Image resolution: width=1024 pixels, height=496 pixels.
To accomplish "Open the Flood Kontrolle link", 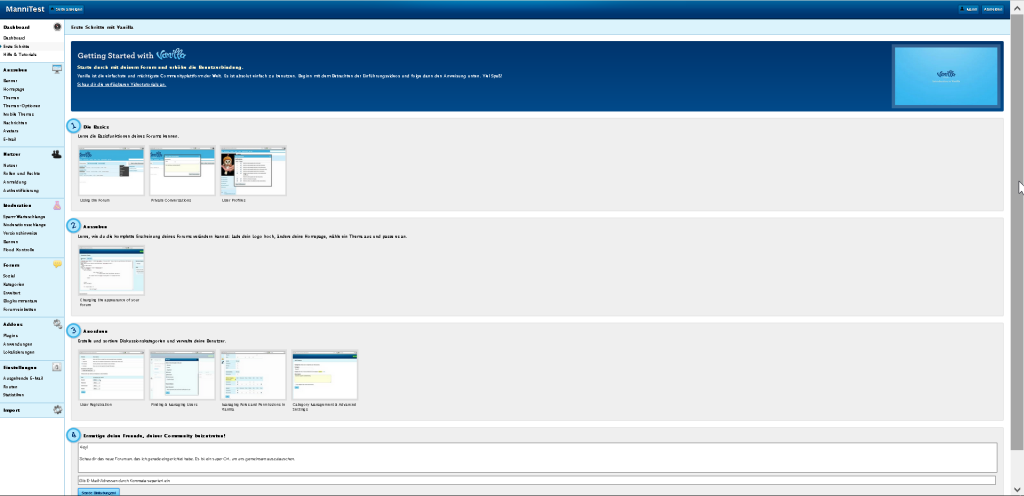I will click(x=18, y=250).
